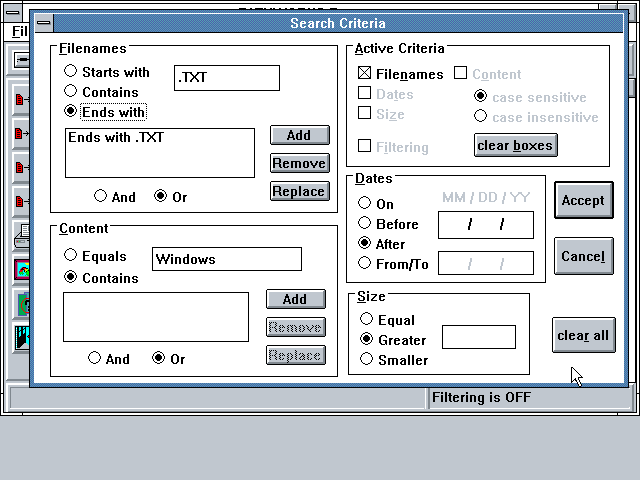The image size is (640, 480).
Task: Choose Or logic for Content
Action: [169, 359]
